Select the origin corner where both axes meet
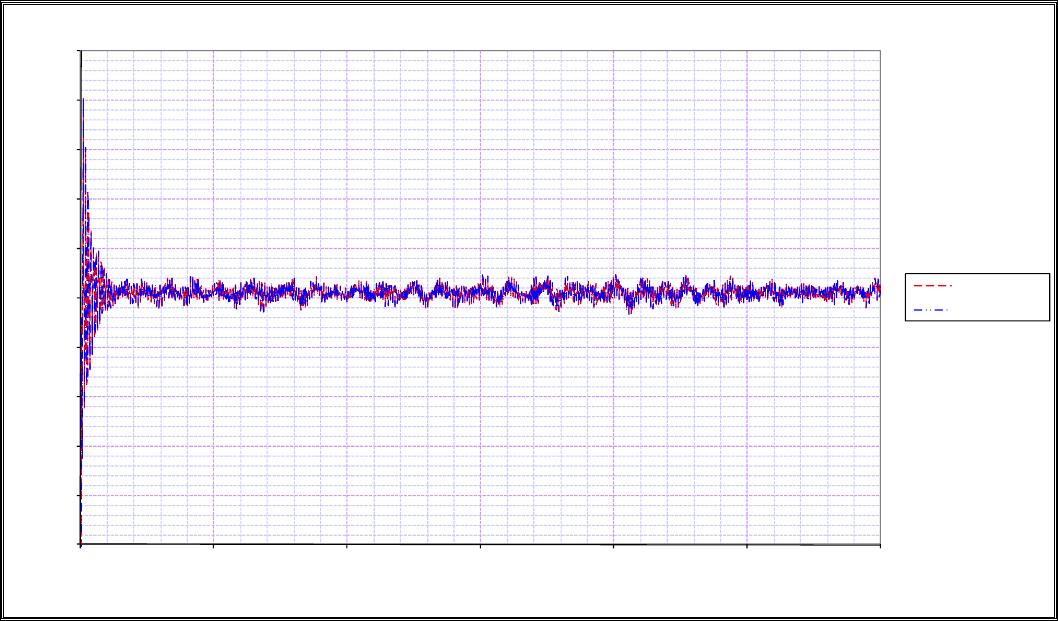 pos(80,544)
